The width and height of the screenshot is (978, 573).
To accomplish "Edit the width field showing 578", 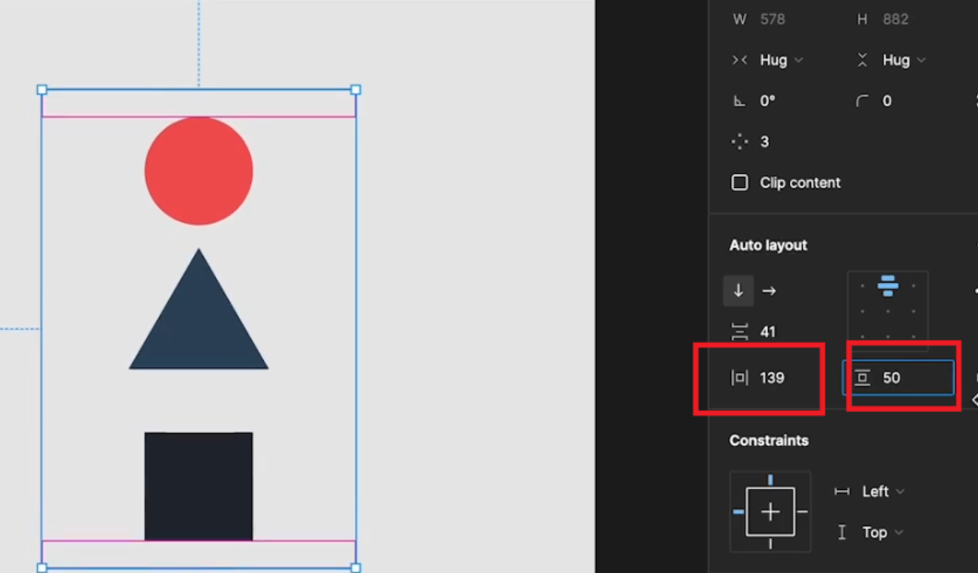I will (x=772, y=19).
